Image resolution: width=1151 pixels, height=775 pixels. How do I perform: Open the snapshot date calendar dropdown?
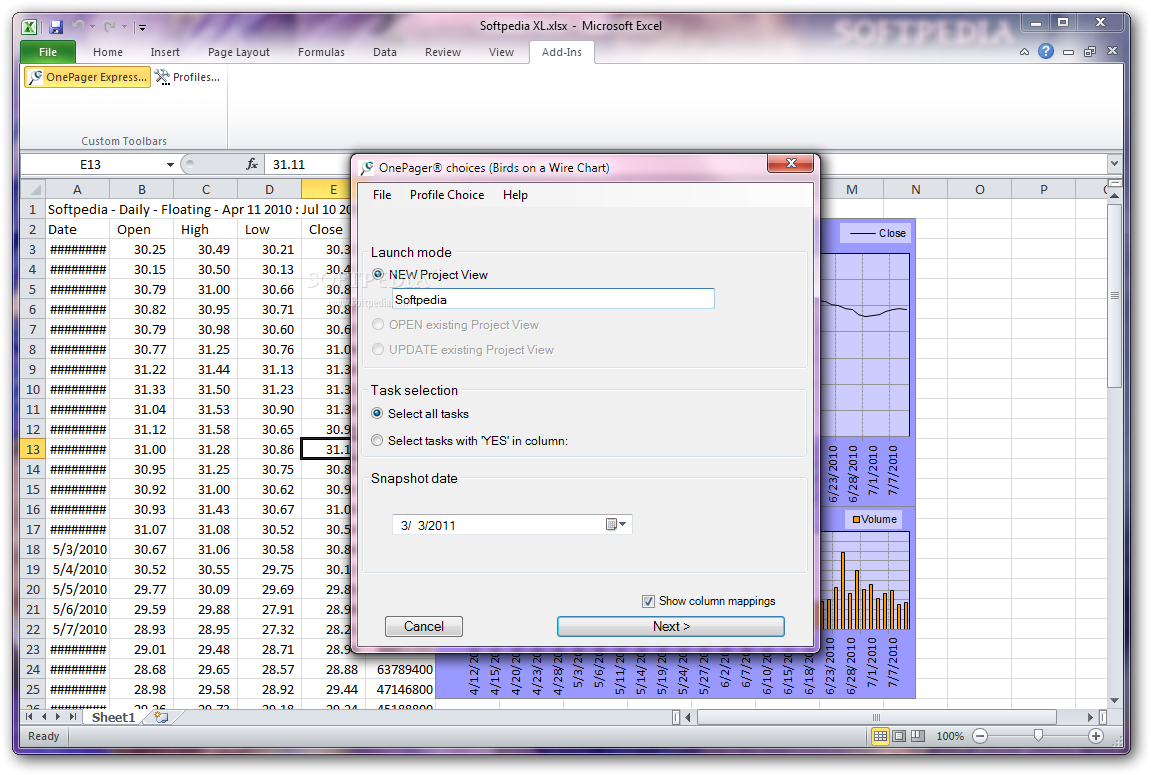[616, 524]
